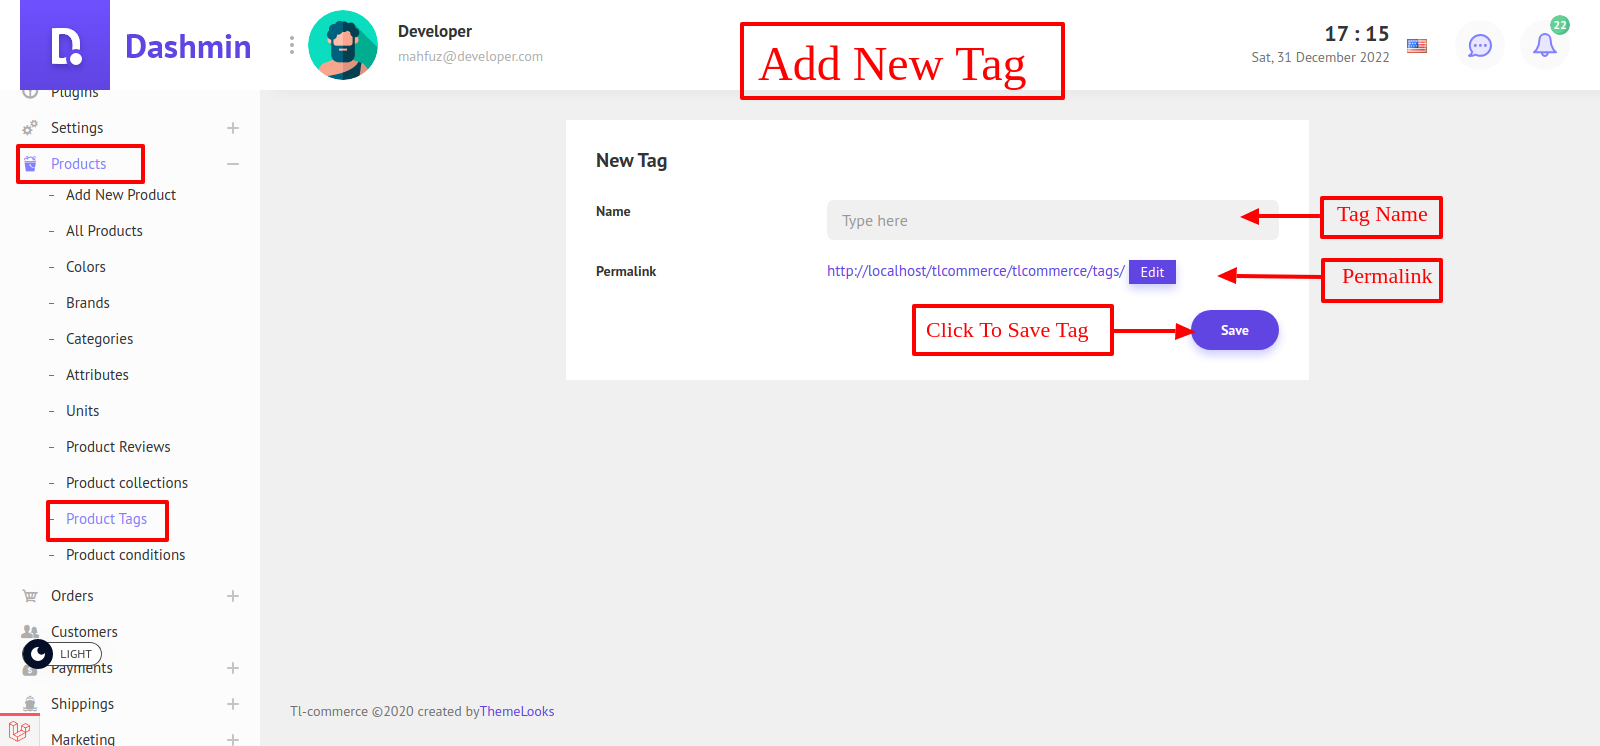Image resolution: width=1600 pixels, height=746 pixels.
Task: Expand the Shippings submenu plus sign
Action: click(233, 704)
